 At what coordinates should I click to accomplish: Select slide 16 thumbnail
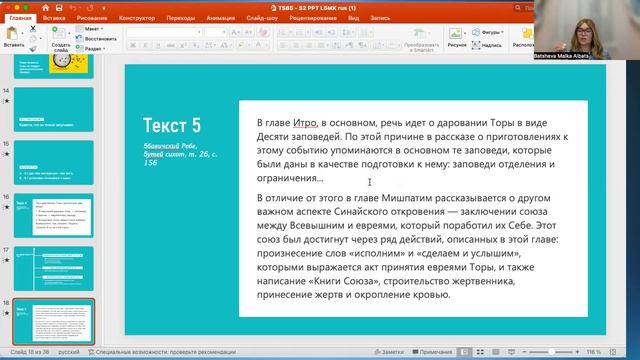pyautogui.click(x=53, y=216)
